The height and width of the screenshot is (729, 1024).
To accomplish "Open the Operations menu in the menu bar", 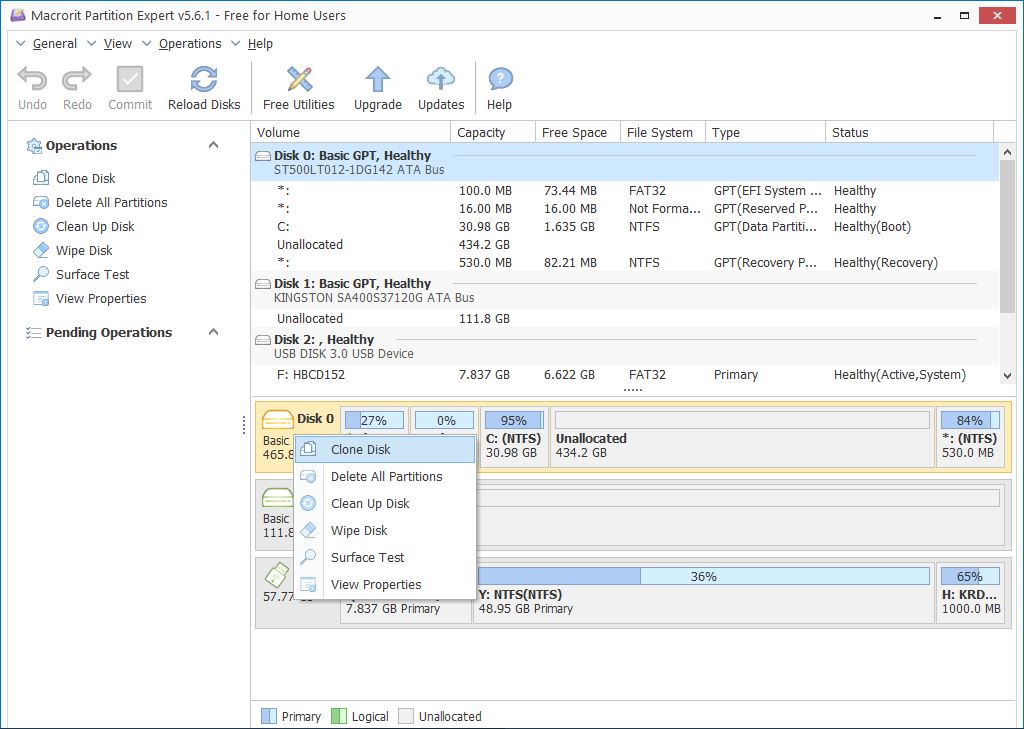I will click(190, 43).
